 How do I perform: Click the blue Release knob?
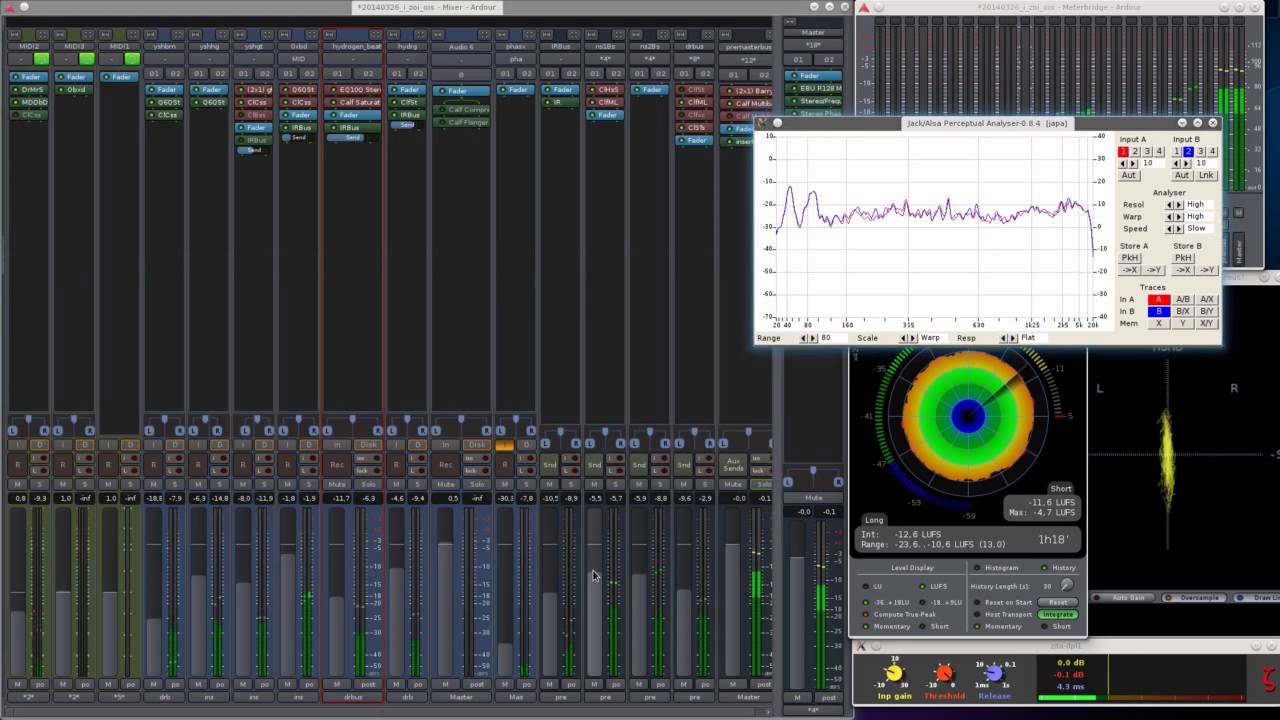coord(994,673)
